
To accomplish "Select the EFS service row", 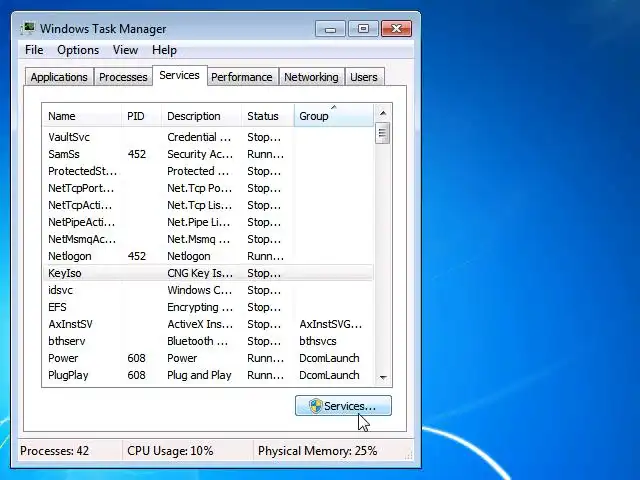I will click(208, 307).
